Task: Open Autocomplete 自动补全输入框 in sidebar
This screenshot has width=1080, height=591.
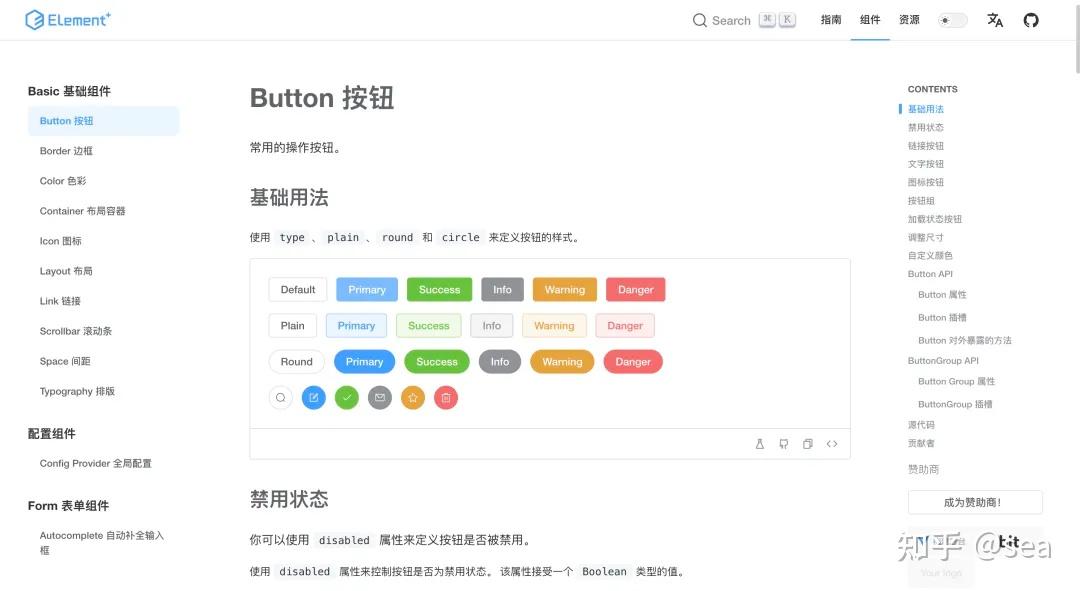Action: click(103, 543)
